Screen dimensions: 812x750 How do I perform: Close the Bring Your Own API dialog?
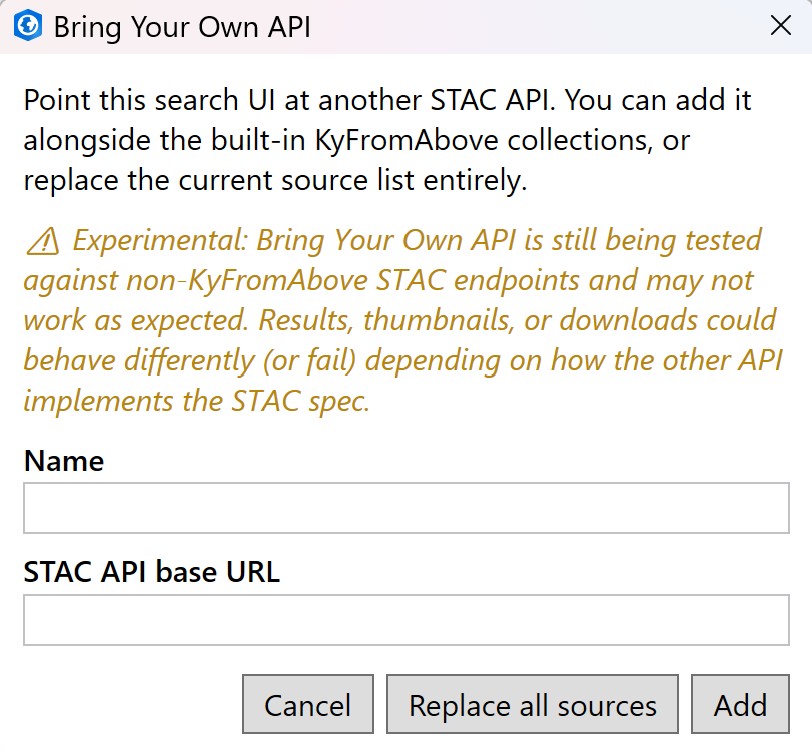tap(780, 25)
